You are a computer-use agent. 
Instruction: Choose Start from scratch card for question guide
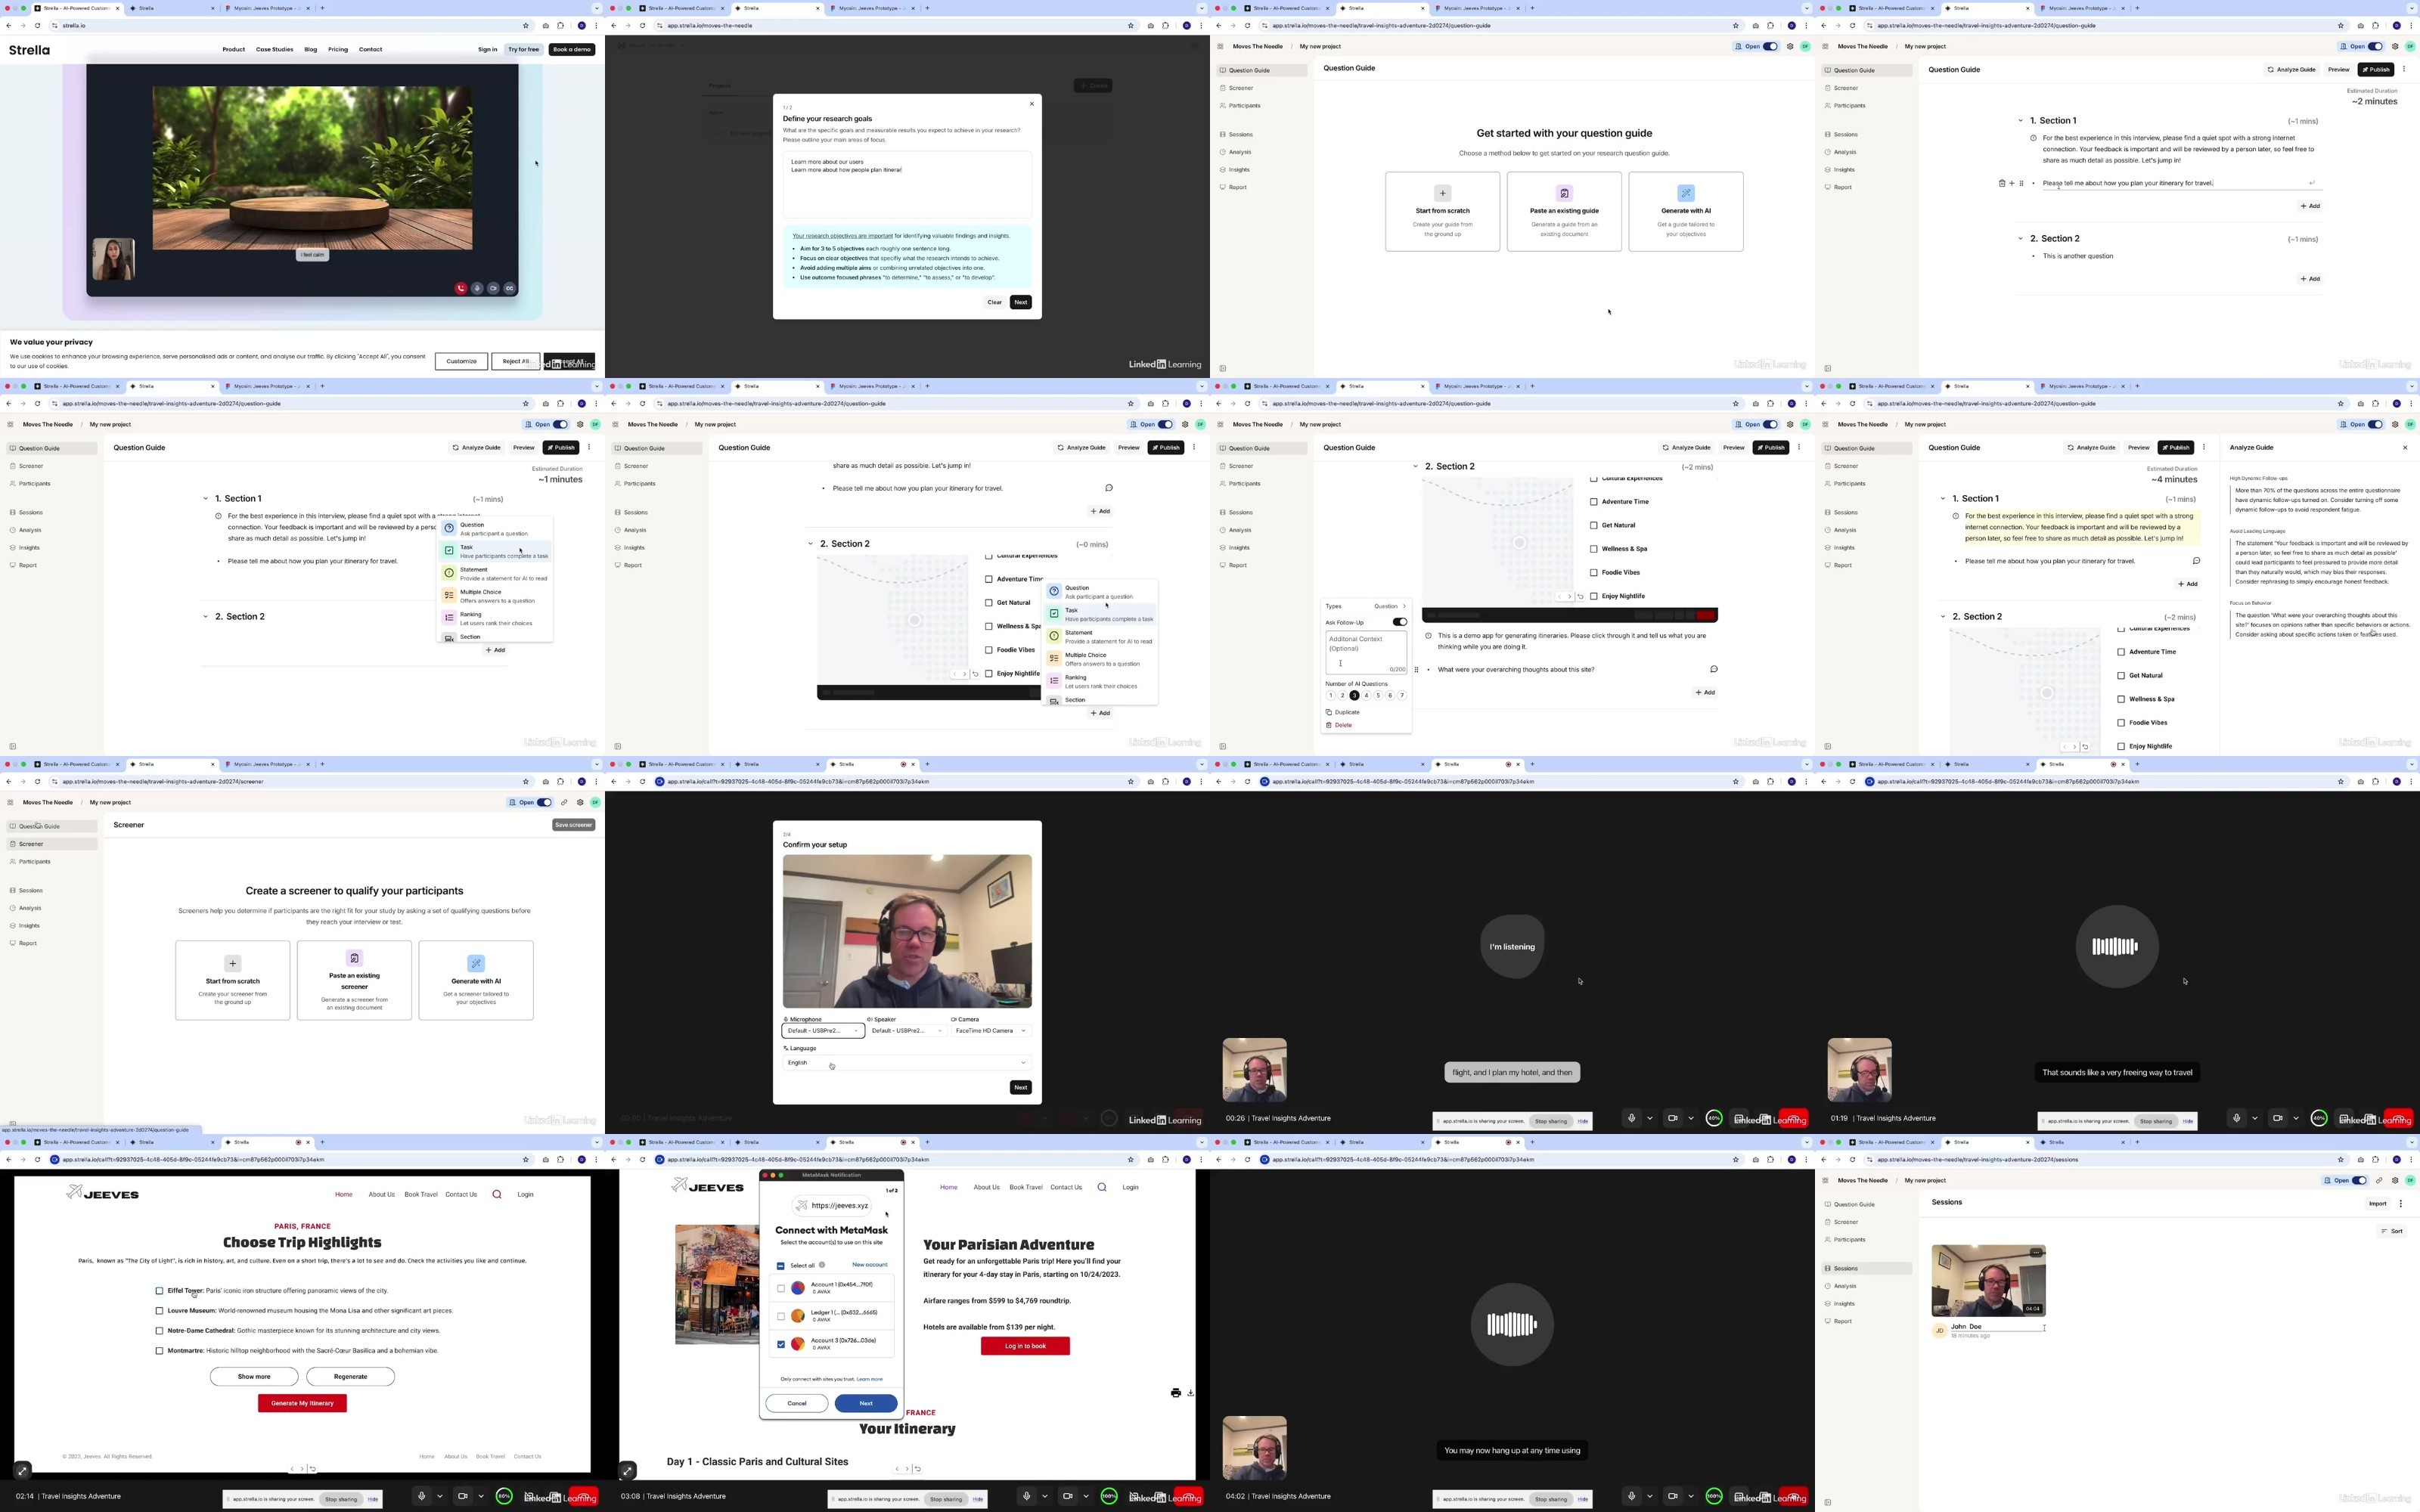(1442, 211)
